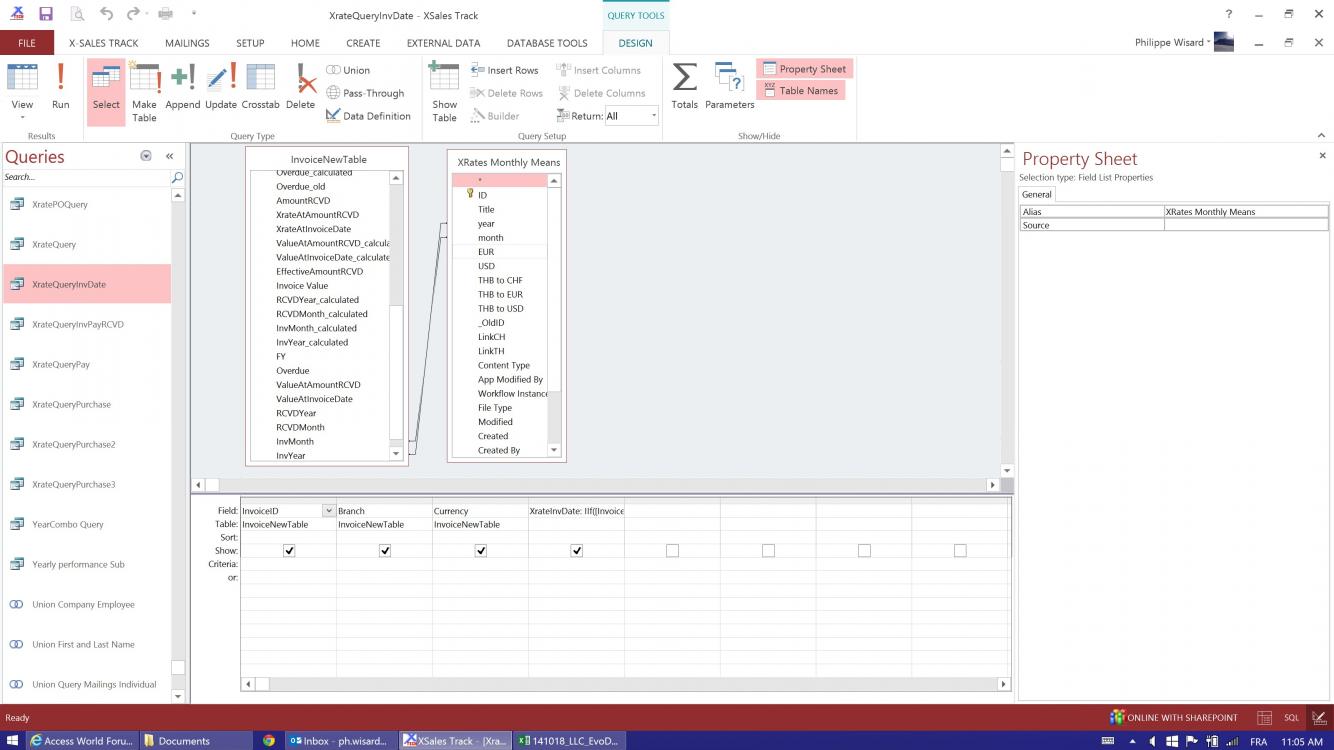Open the Queries pane options dropdown
Screen dimensions: 1334x750
tap(146, 156)
